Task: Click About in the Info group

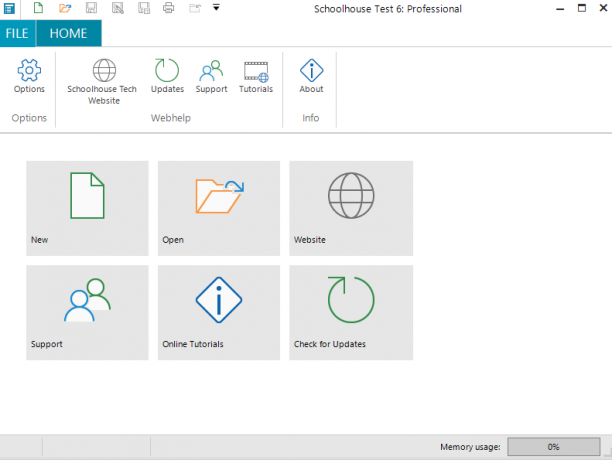Action: (311, 76)
